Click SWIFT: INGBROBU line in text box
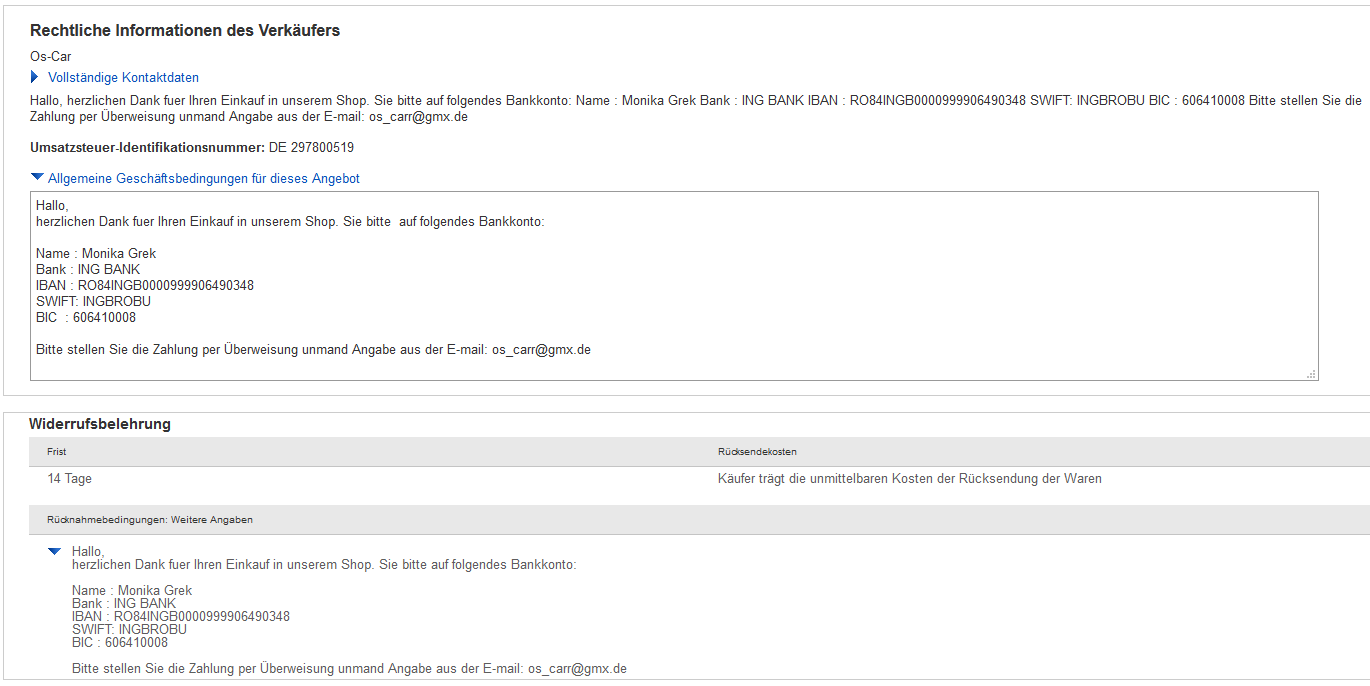The width and height of the screenshot is (1370, 686). (93, 301)
